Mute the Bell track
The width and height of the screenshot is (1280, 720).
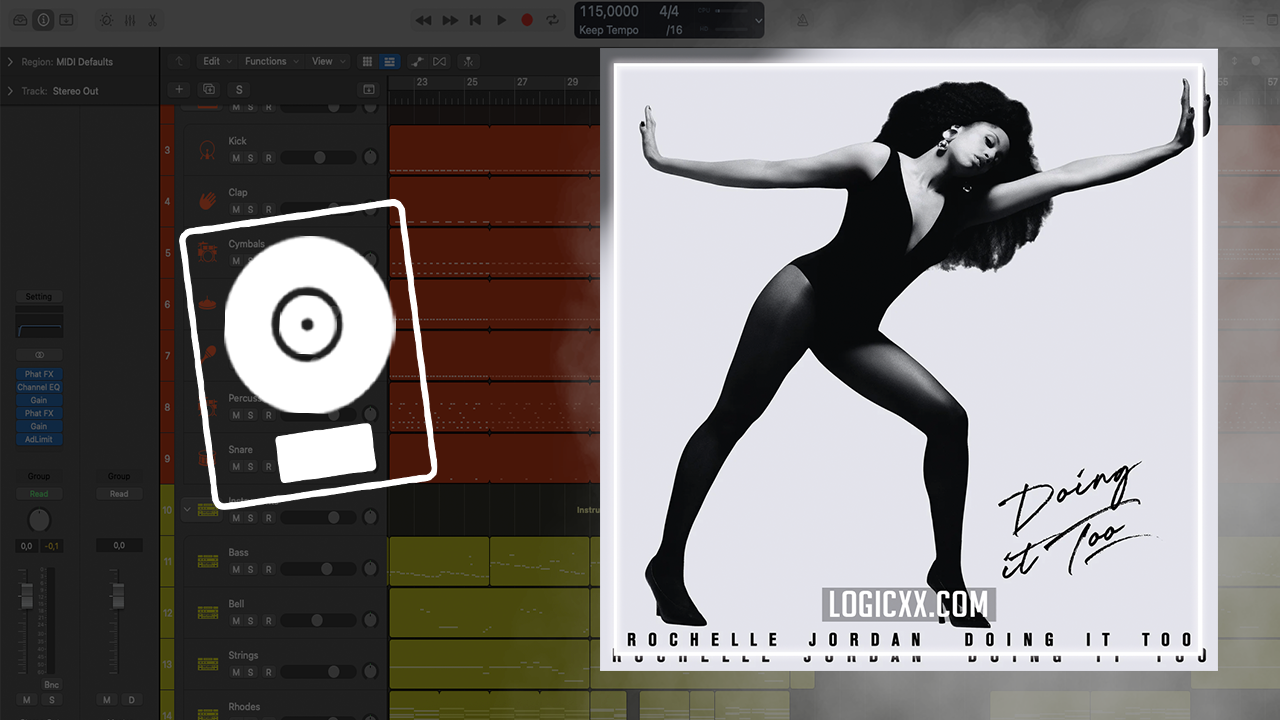236,621
